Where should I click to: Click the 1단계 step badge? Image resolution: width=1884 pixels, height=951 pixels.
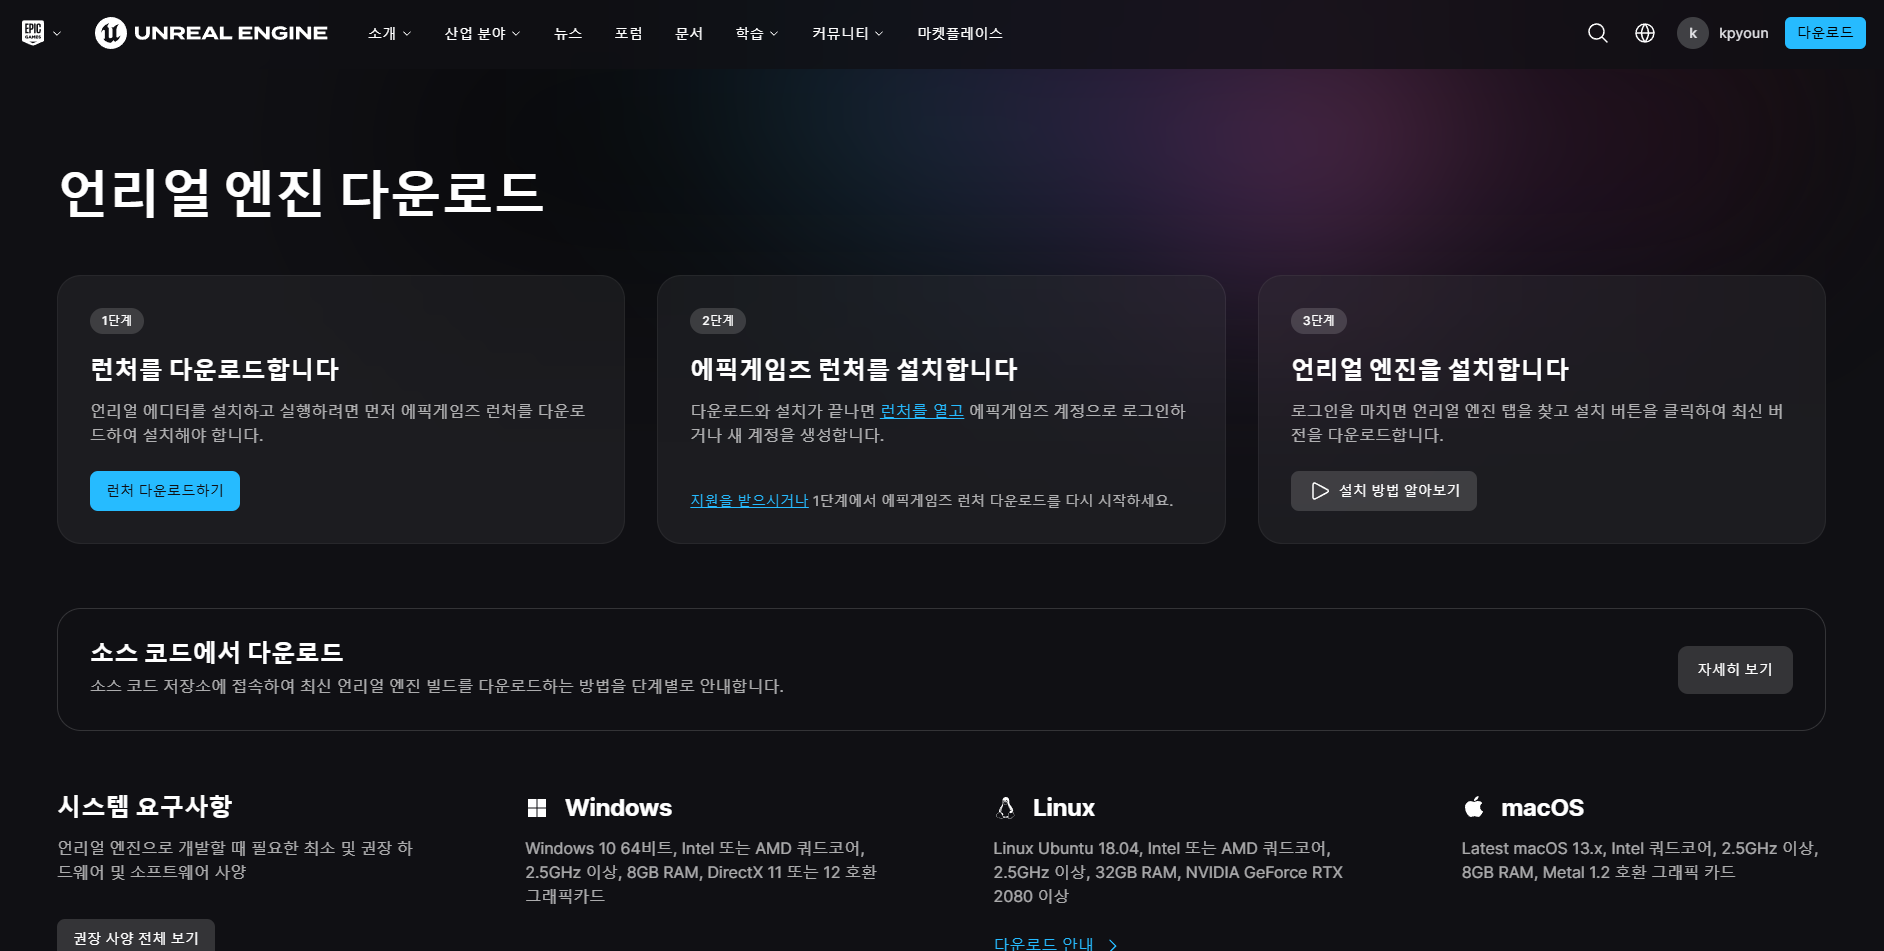(117, 321)
